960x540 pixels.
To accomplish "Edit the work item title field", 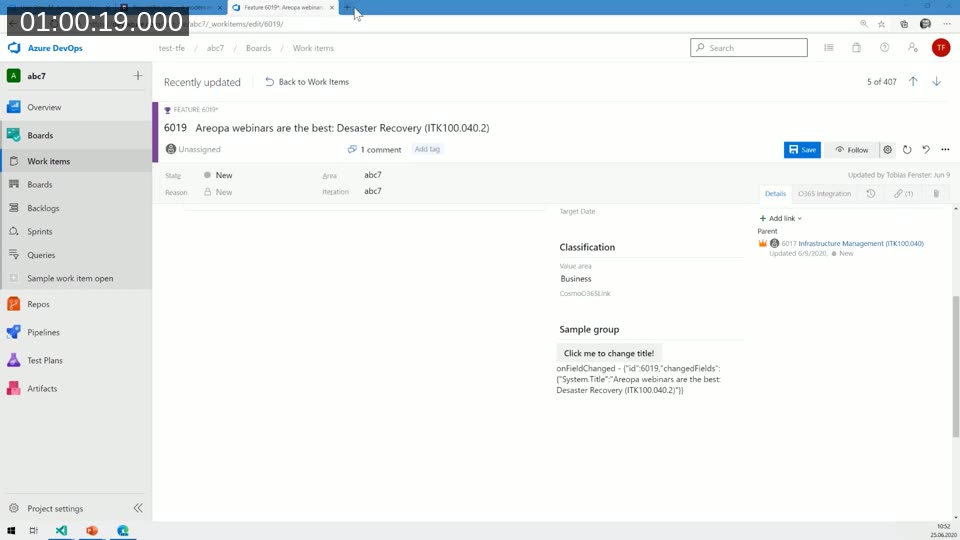I will point(343,128).
